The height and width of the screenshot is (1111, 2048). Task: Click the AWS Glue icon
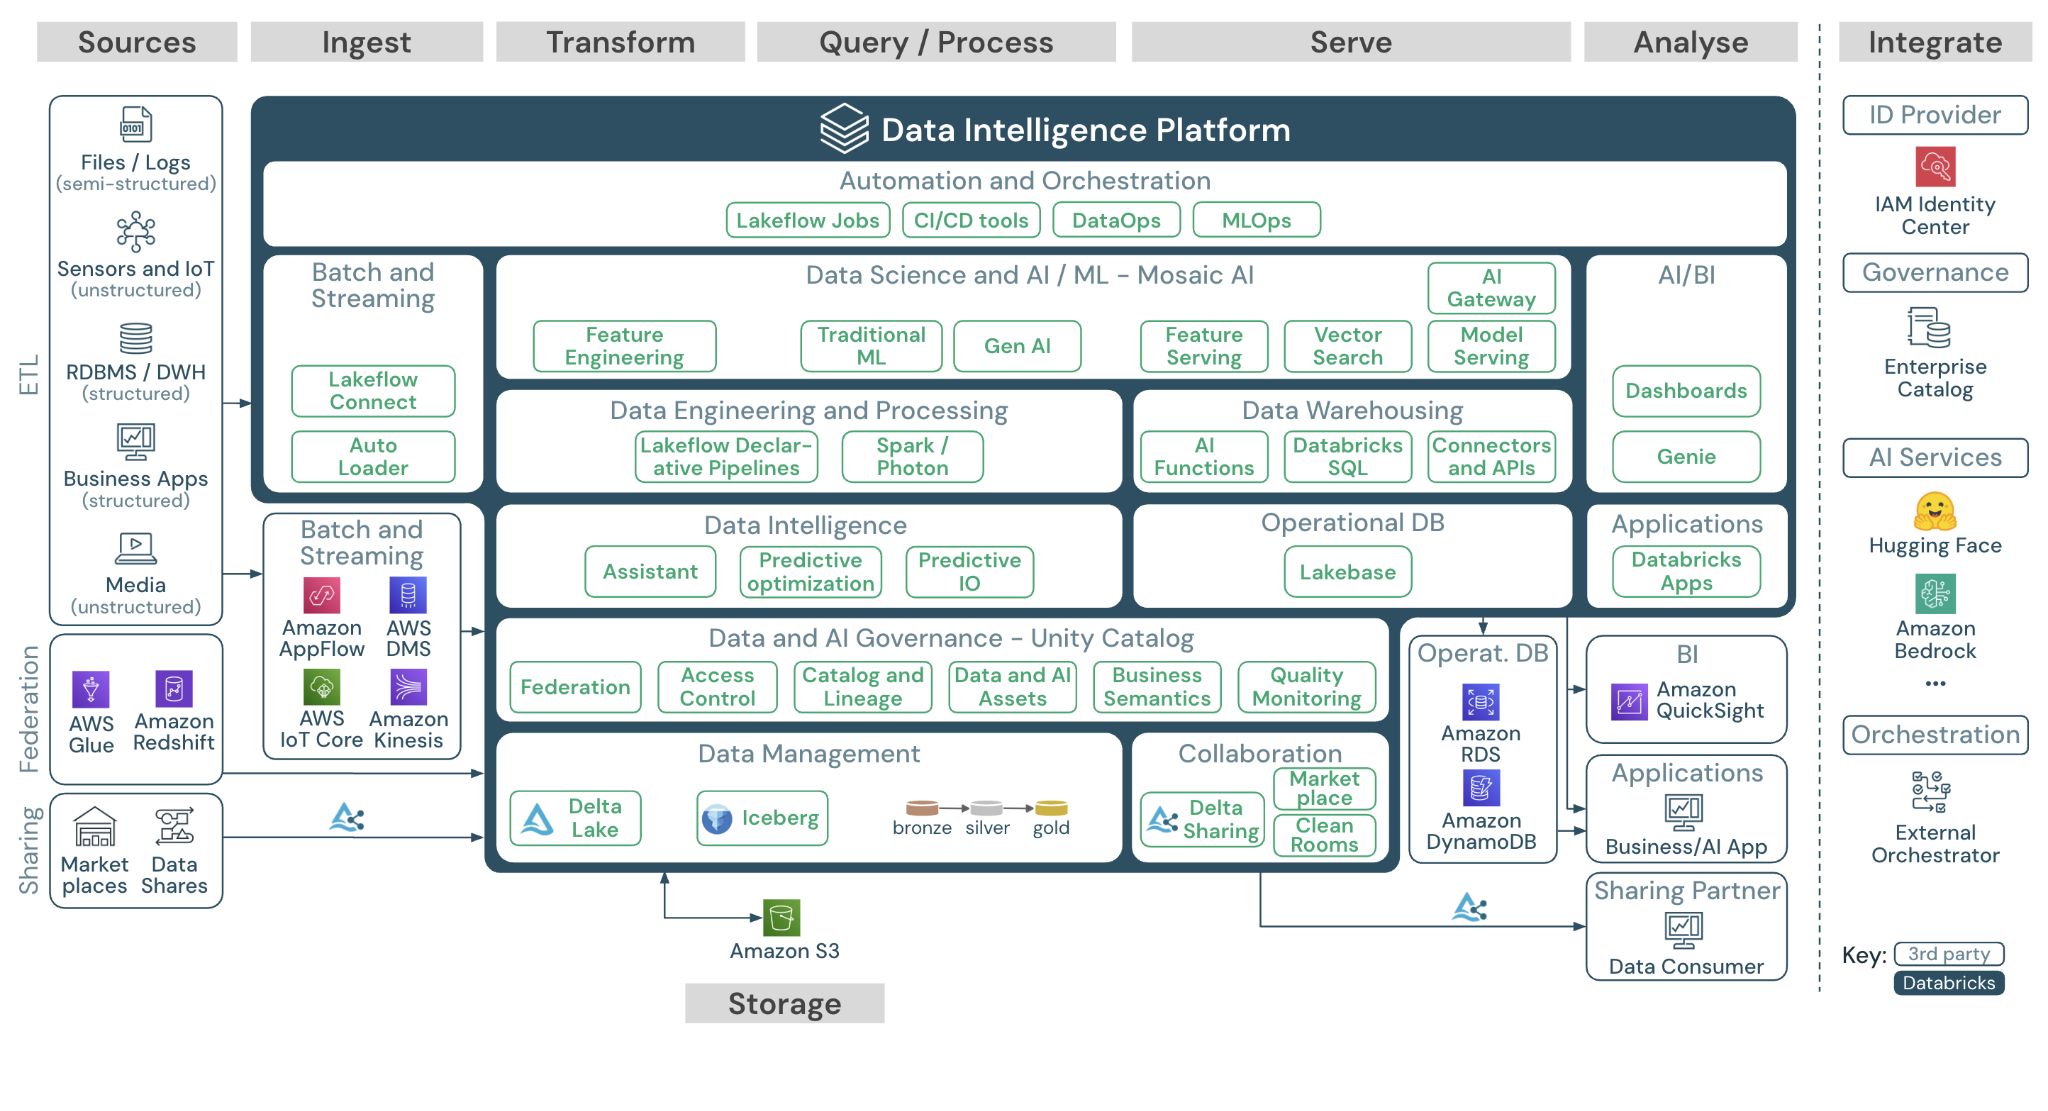[x=90, y=689]
